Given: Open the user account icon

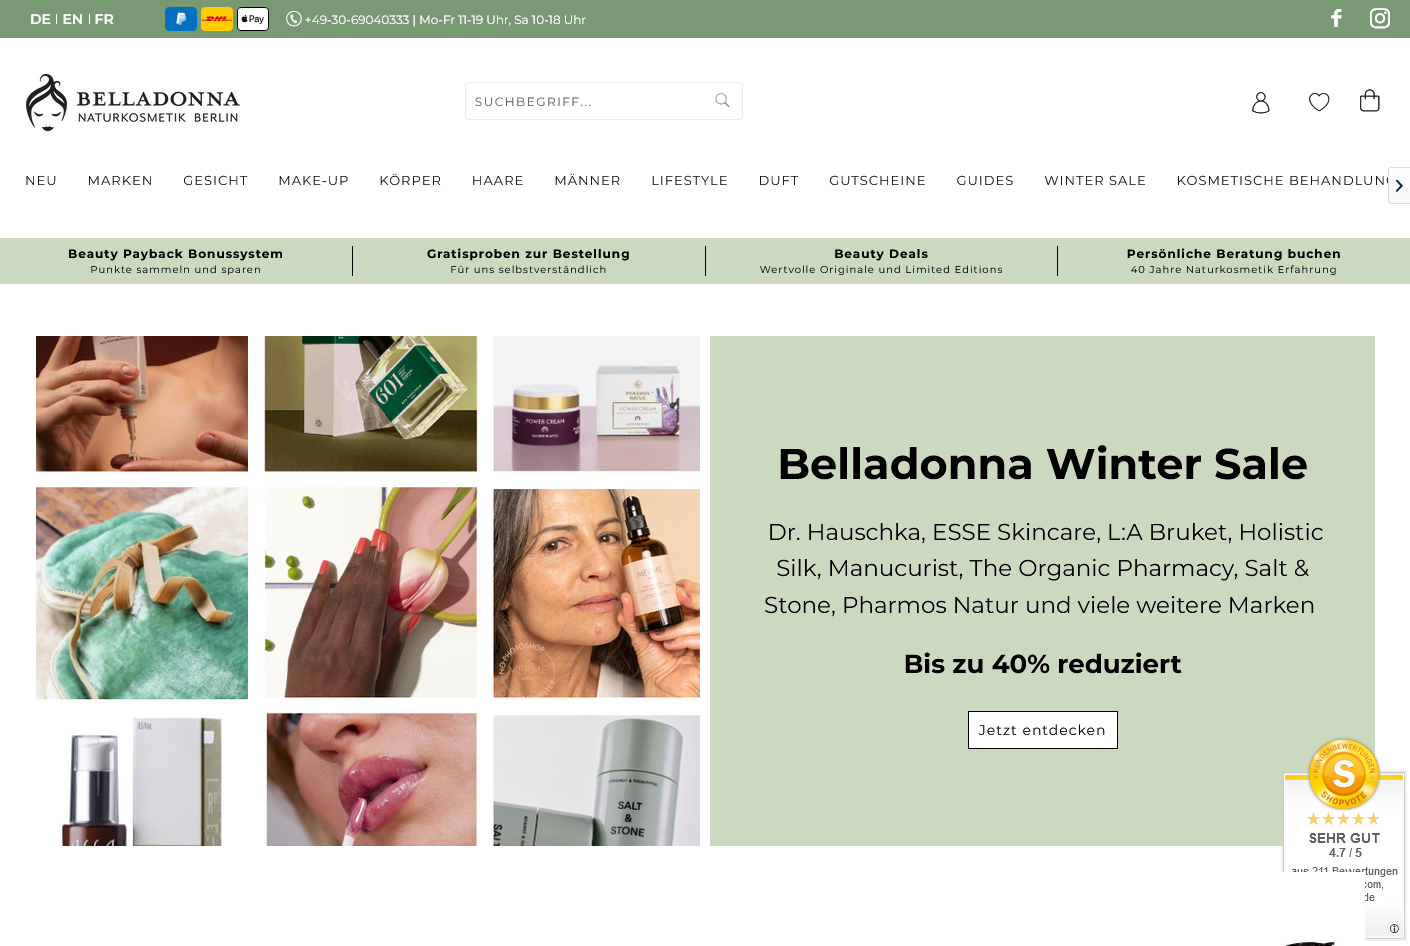Looking at the screenshot, I should point(1261,102).
